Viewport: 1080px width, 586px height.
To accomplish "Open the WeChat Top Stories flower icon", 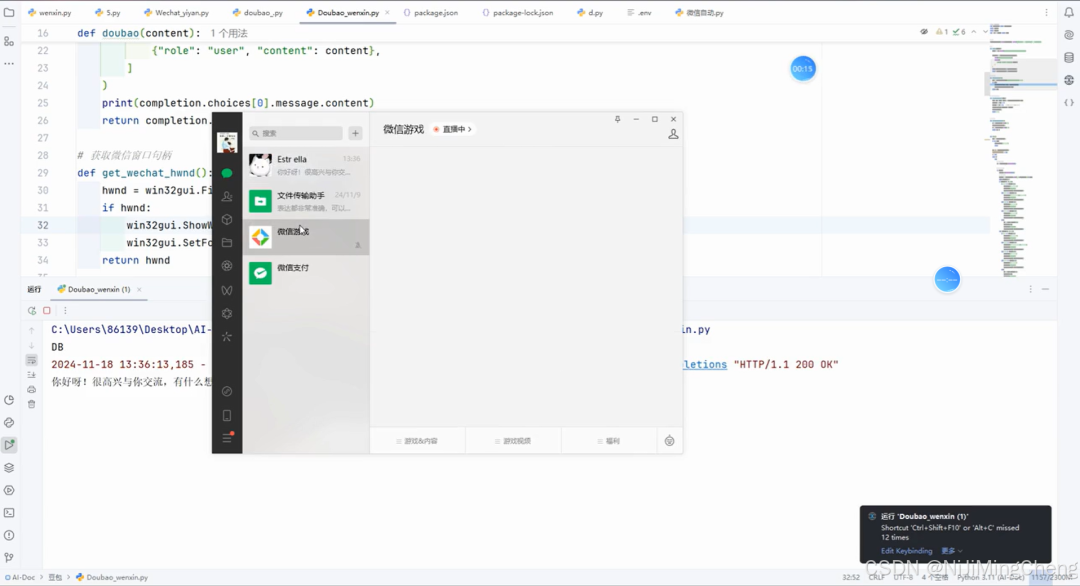I will (227, 313).
